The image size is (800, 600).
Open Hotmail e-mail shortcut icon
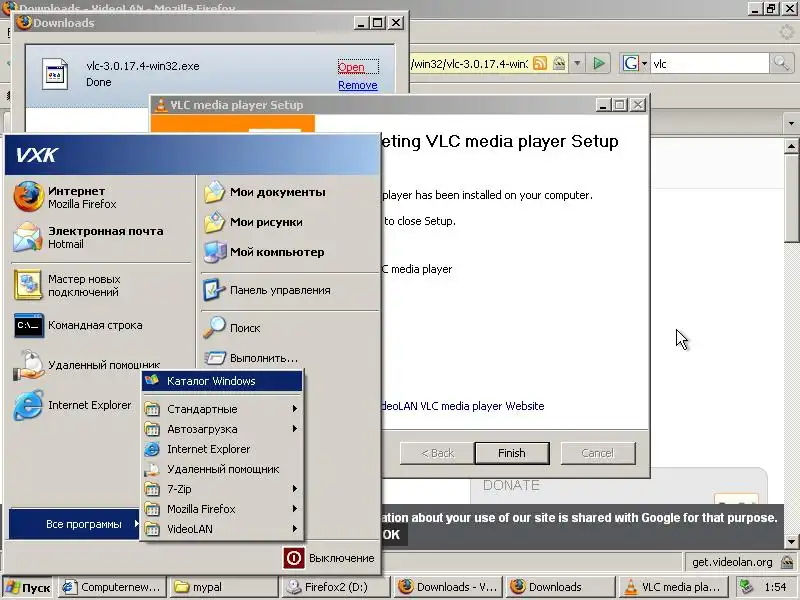pyautogui.click(x=28, y=237)
